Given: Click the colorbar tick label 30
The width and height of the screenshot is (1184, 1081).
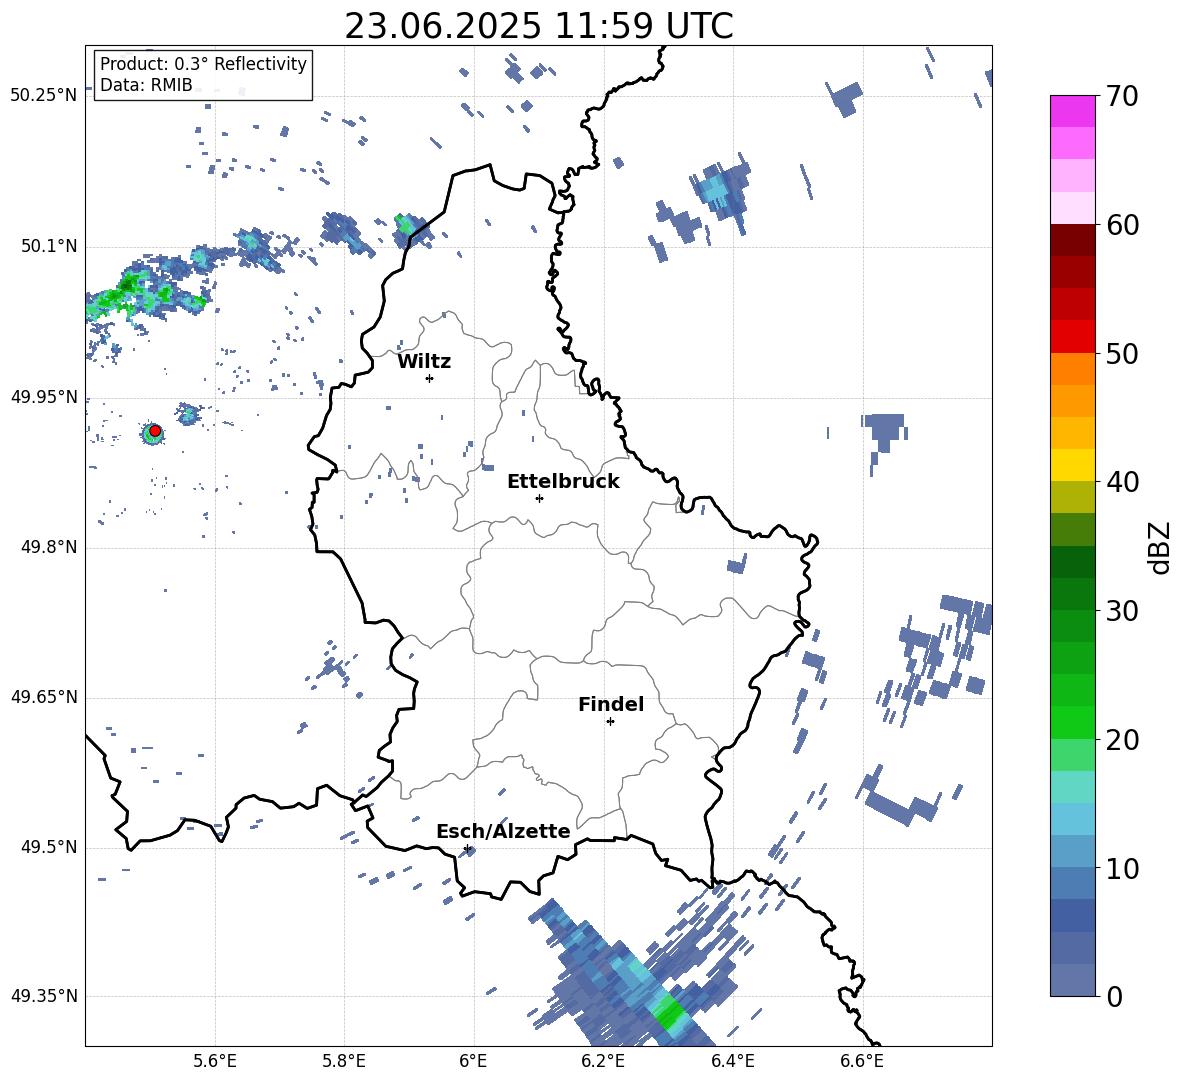Looking at the screenshot, I should 1122,611.
